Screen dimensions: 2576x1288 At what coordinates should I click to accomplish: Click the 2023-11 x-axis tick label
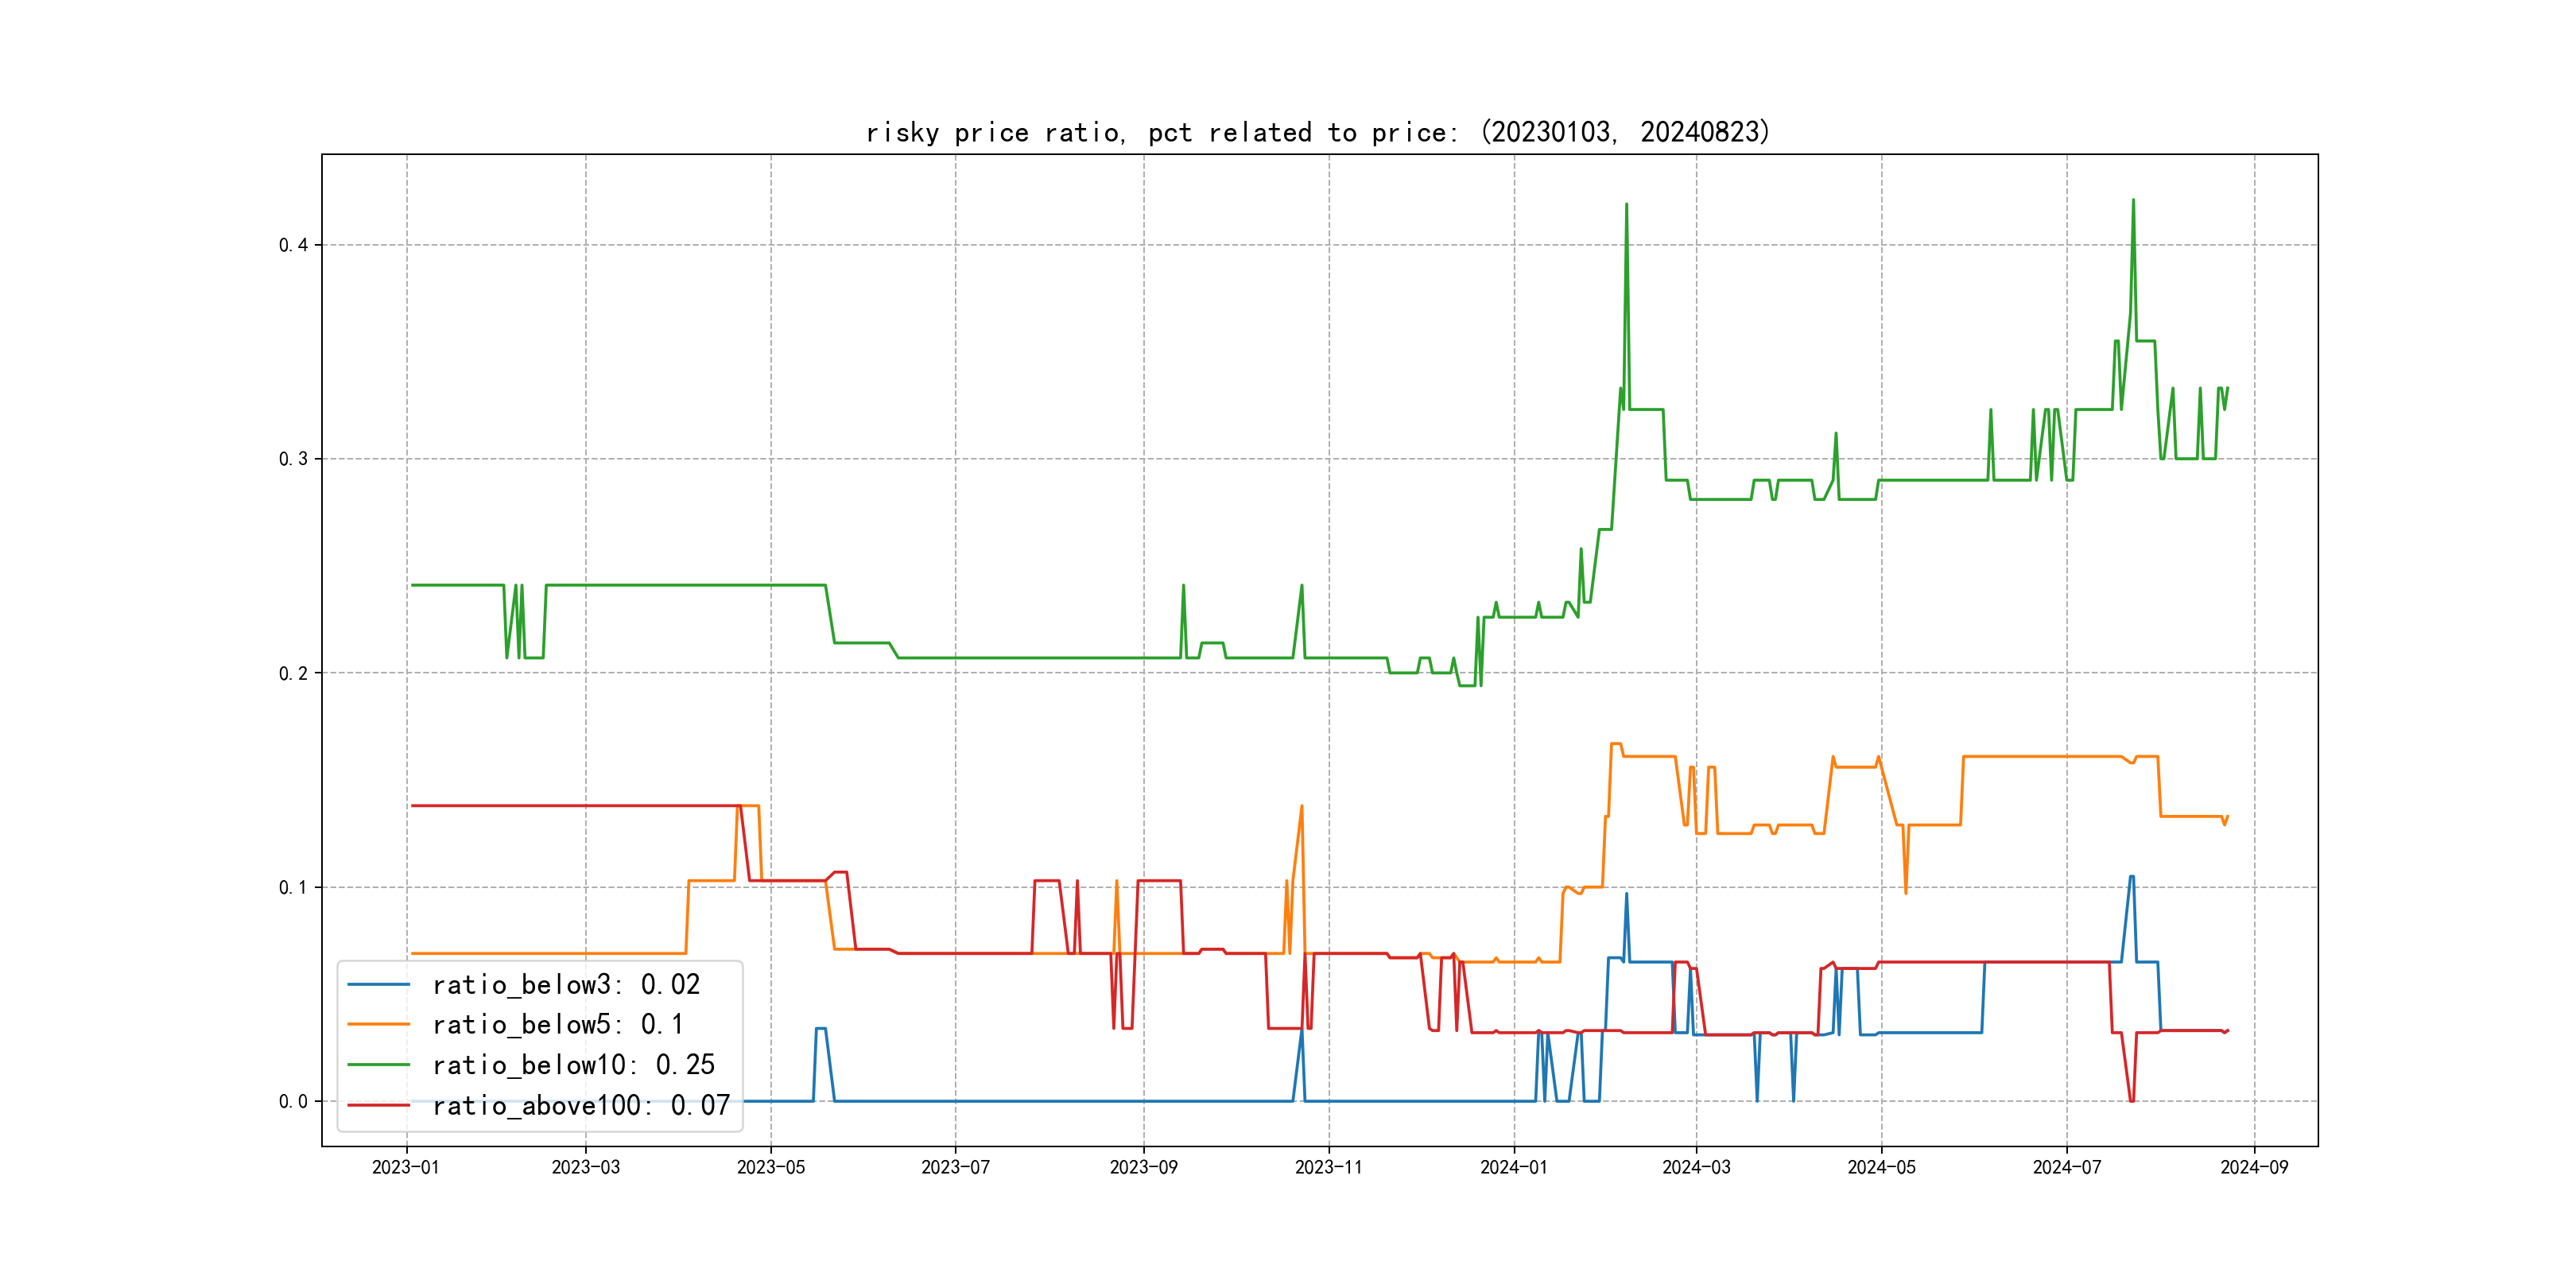point(1328,1168)
